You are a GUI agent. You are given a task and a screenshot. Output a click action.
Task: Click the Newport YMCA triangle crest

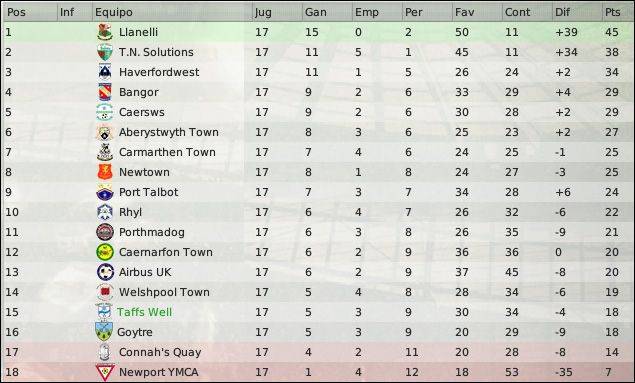(105, 372)
